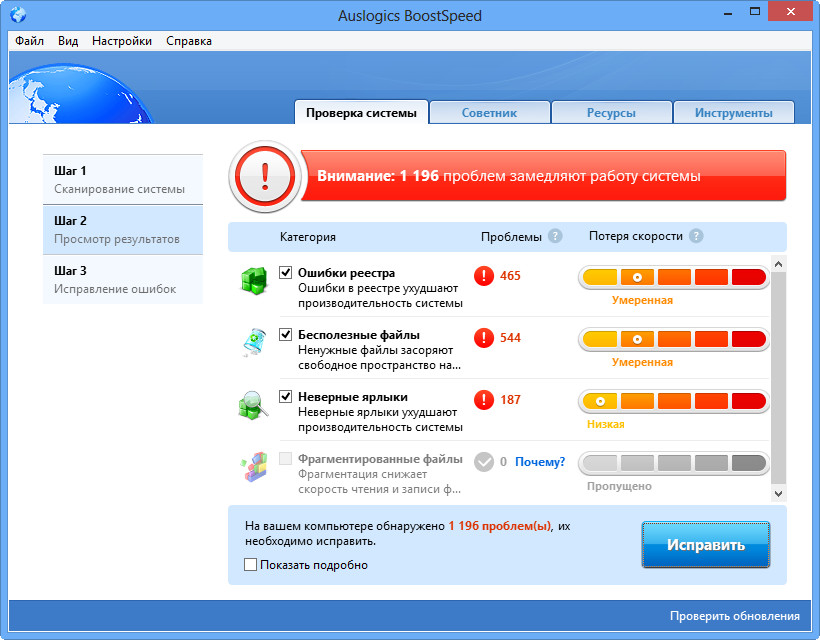Open the Вид menu
This screenshot has height=640, width=820.
click(x=68, y=41)
